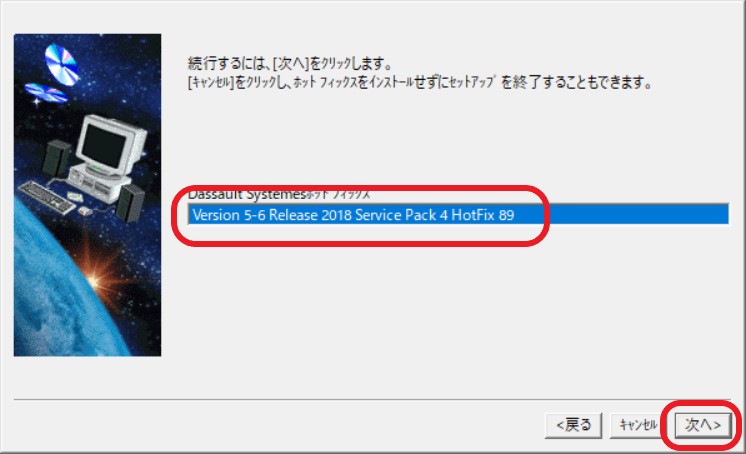
Task: Click the キャンセル button
Action: [638, 424]
